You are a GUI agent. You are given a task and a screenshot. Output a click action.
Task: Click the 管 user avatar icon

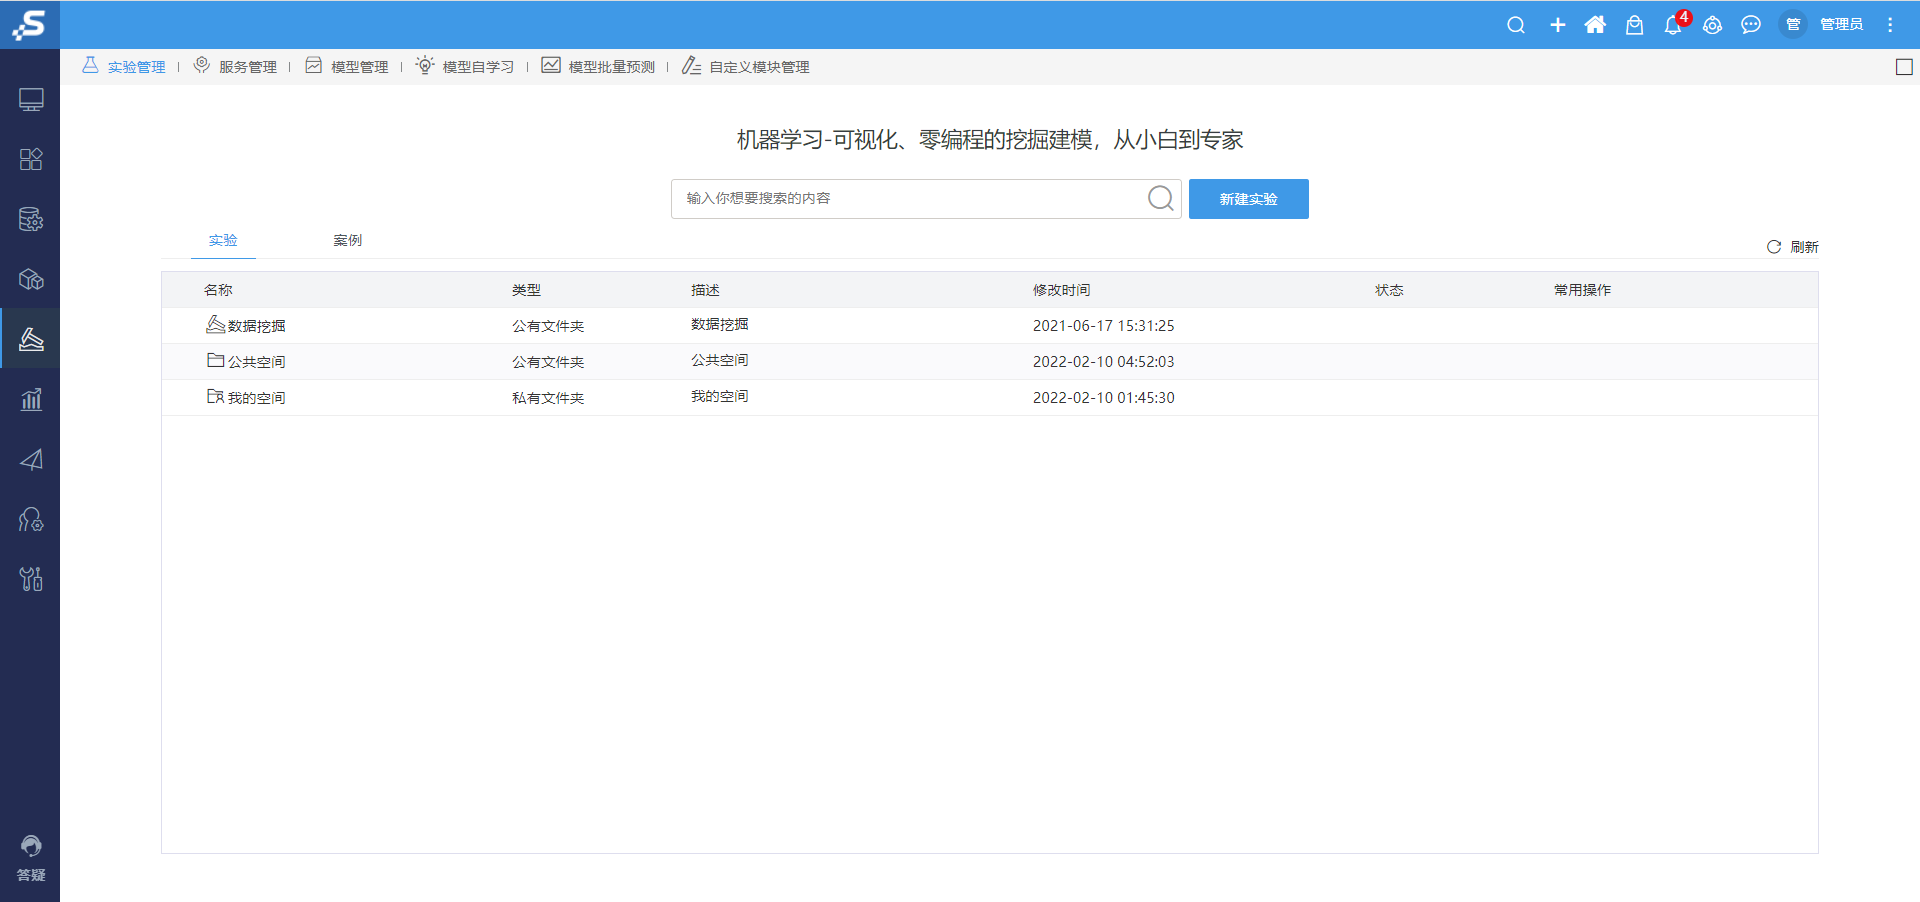[1793, 25]
